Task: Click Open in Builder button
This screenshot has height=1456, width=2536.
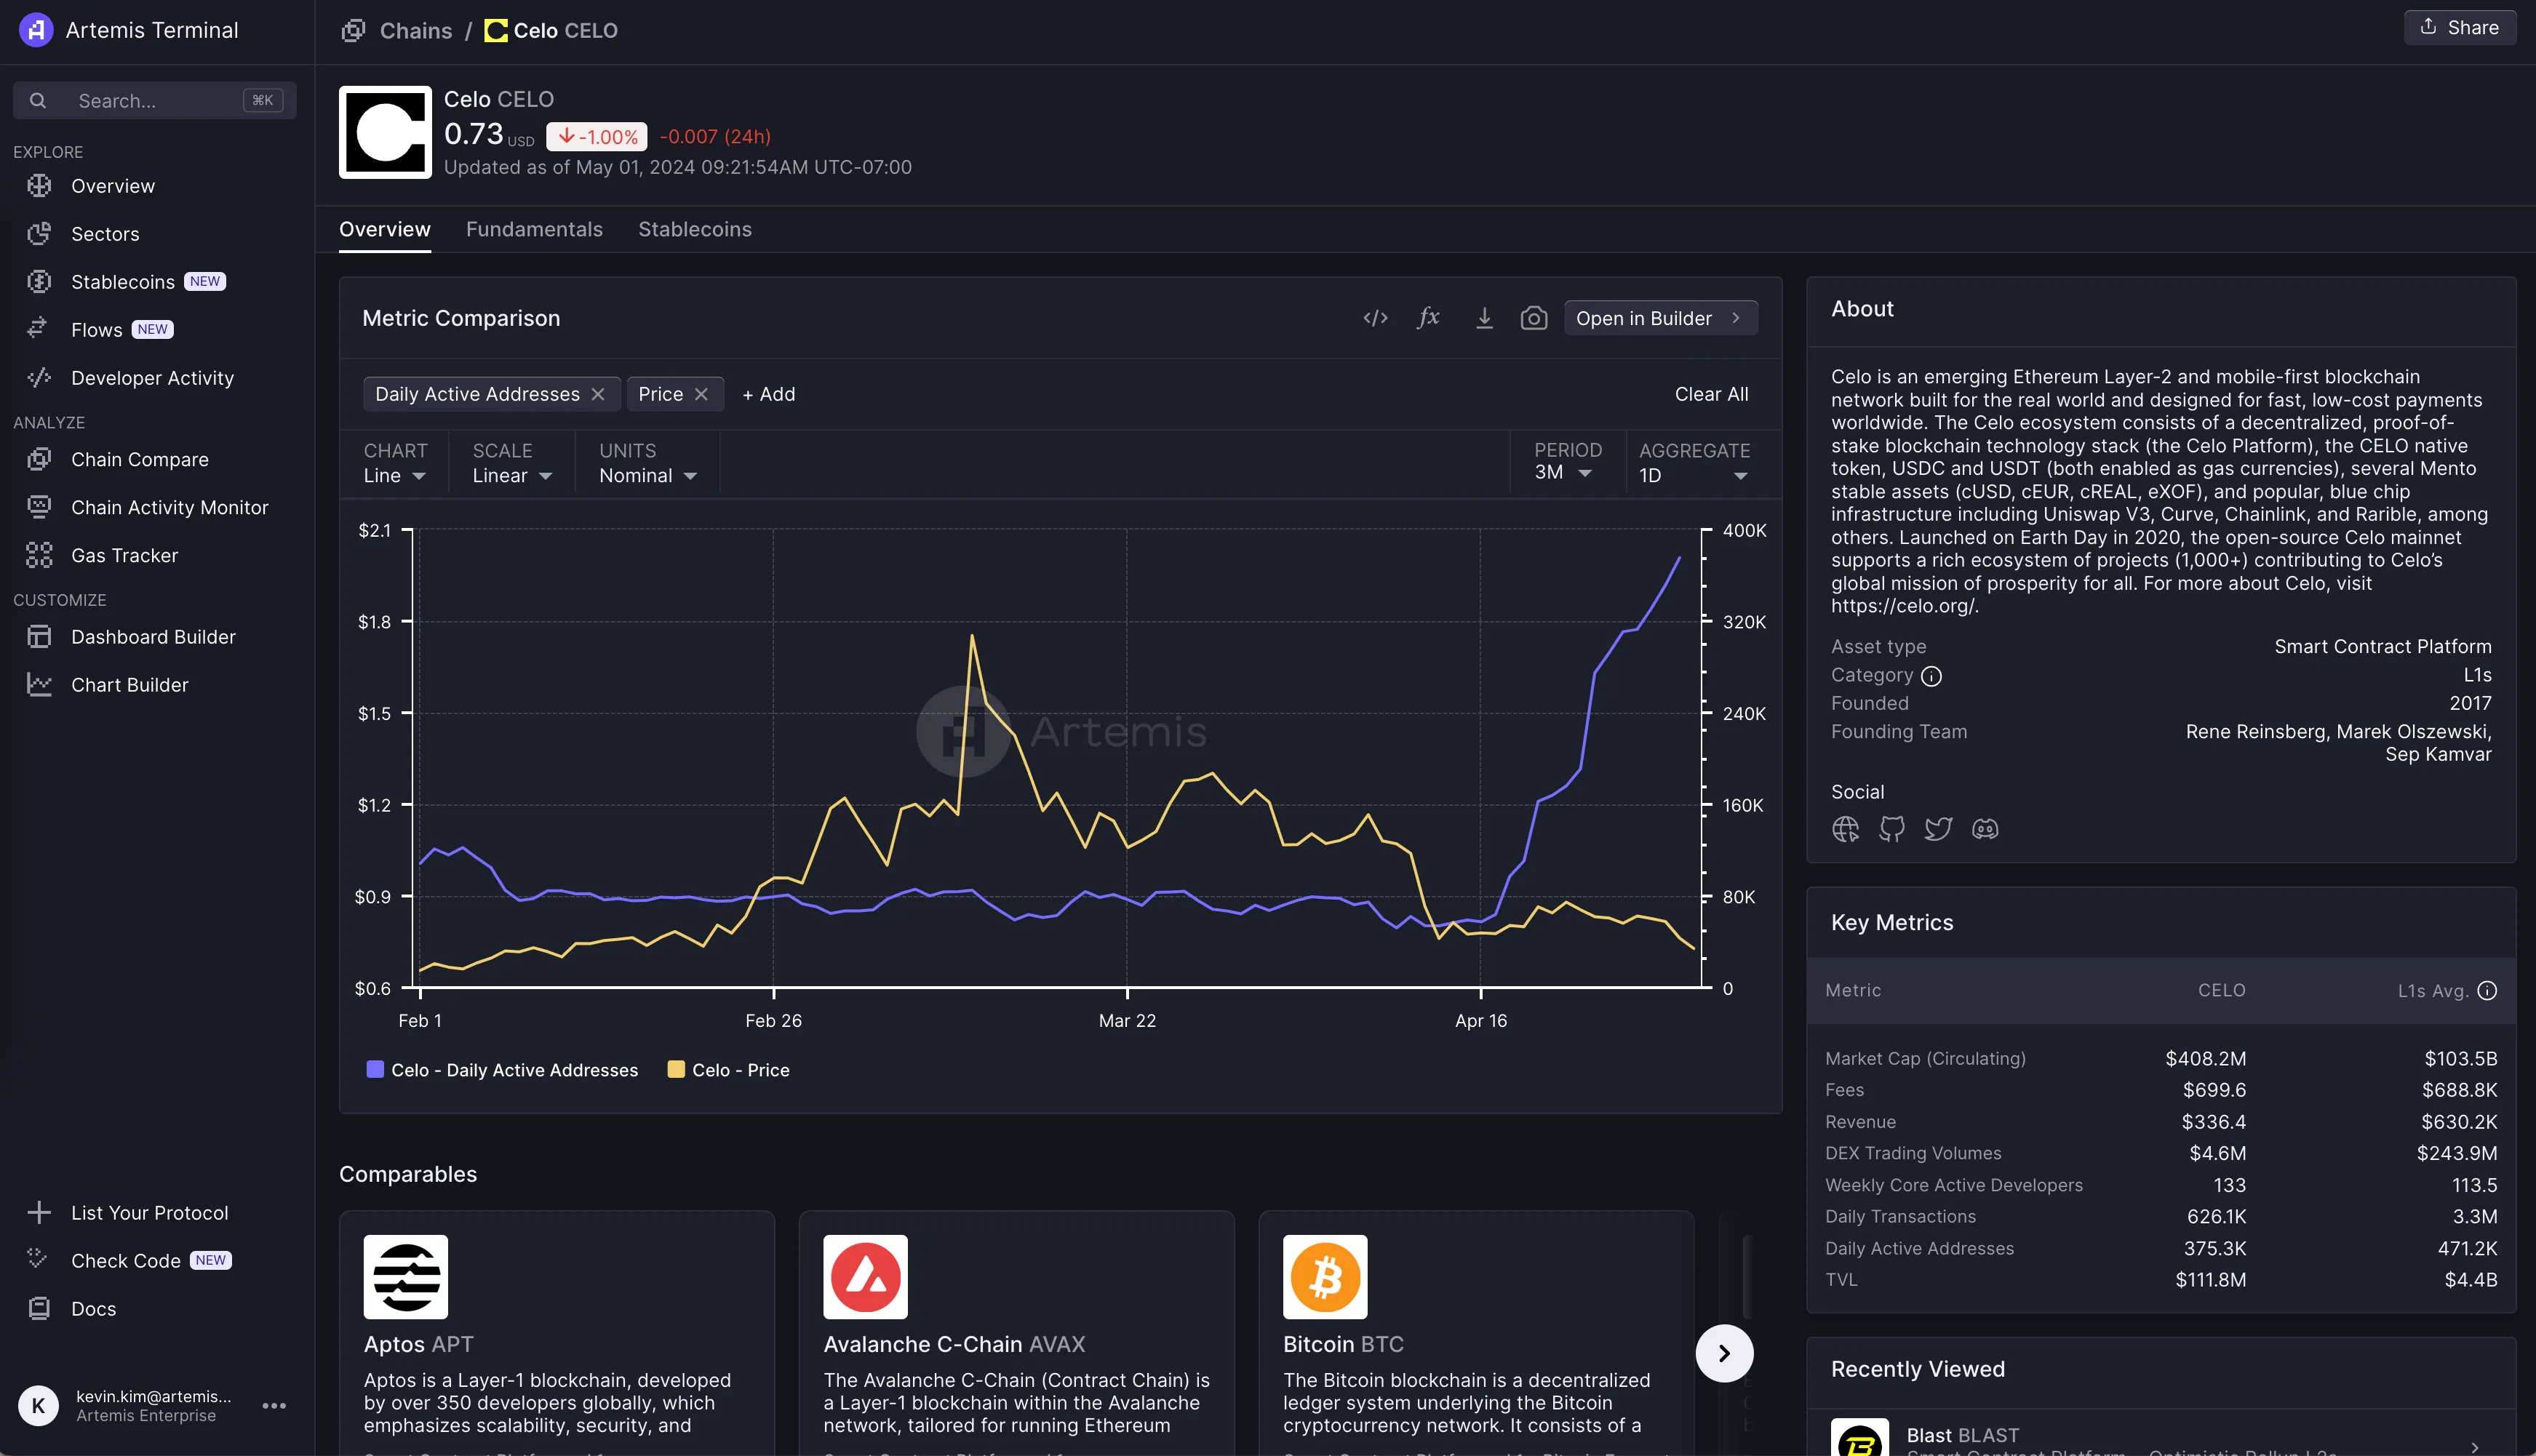Action: [1660, 318]
